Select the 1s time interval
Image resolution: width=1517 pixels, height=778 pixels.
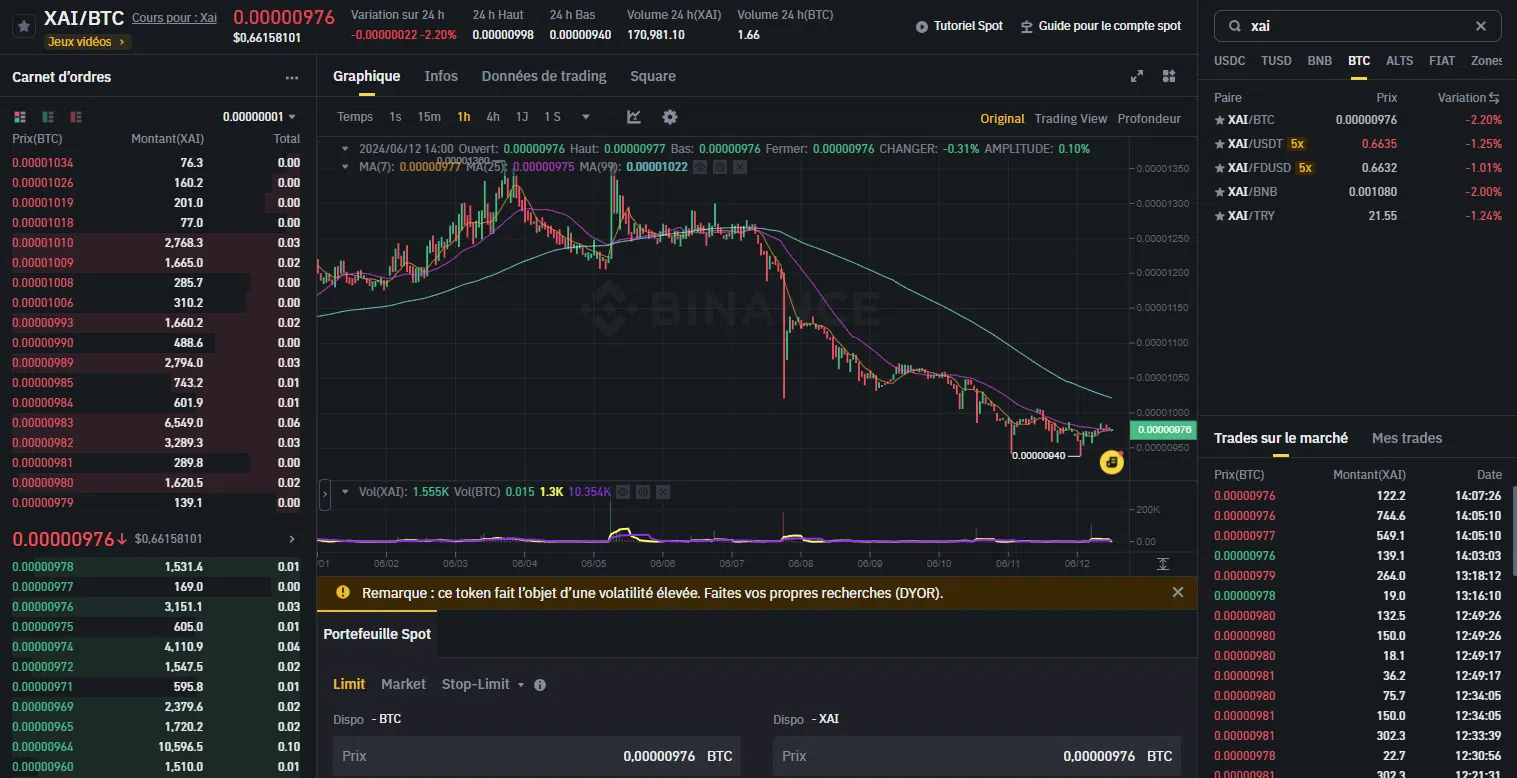pos(395,117)
